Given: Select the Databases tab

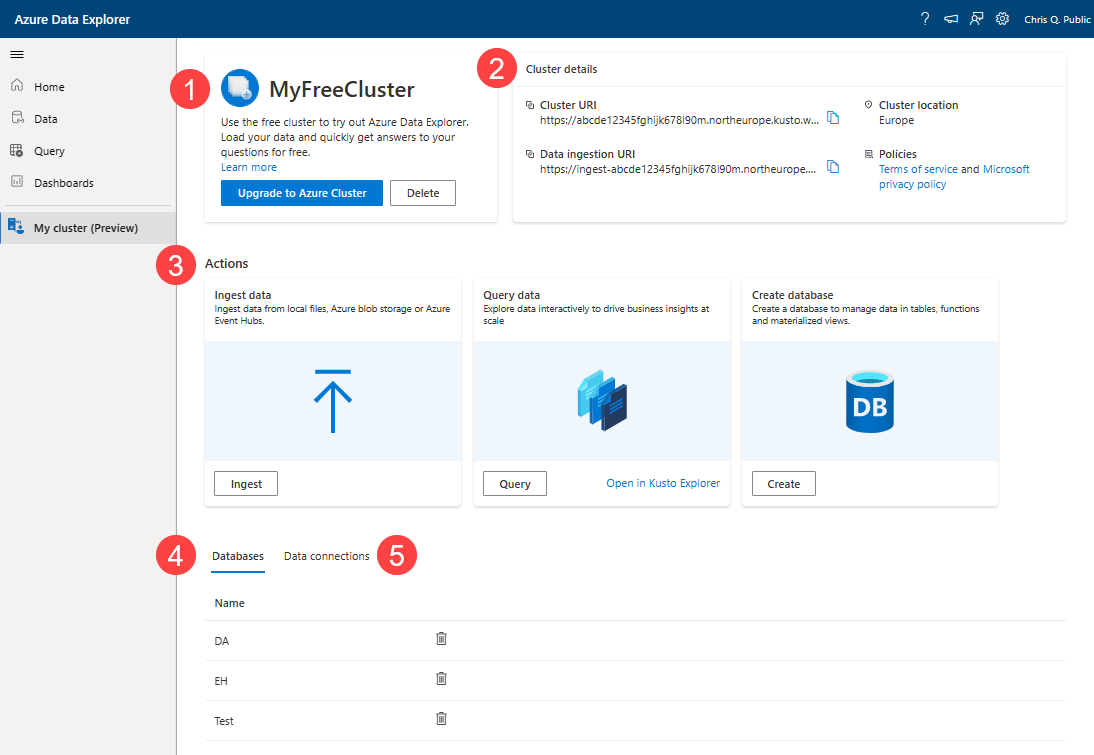Looking at the screenshot, I should point(238,556).
